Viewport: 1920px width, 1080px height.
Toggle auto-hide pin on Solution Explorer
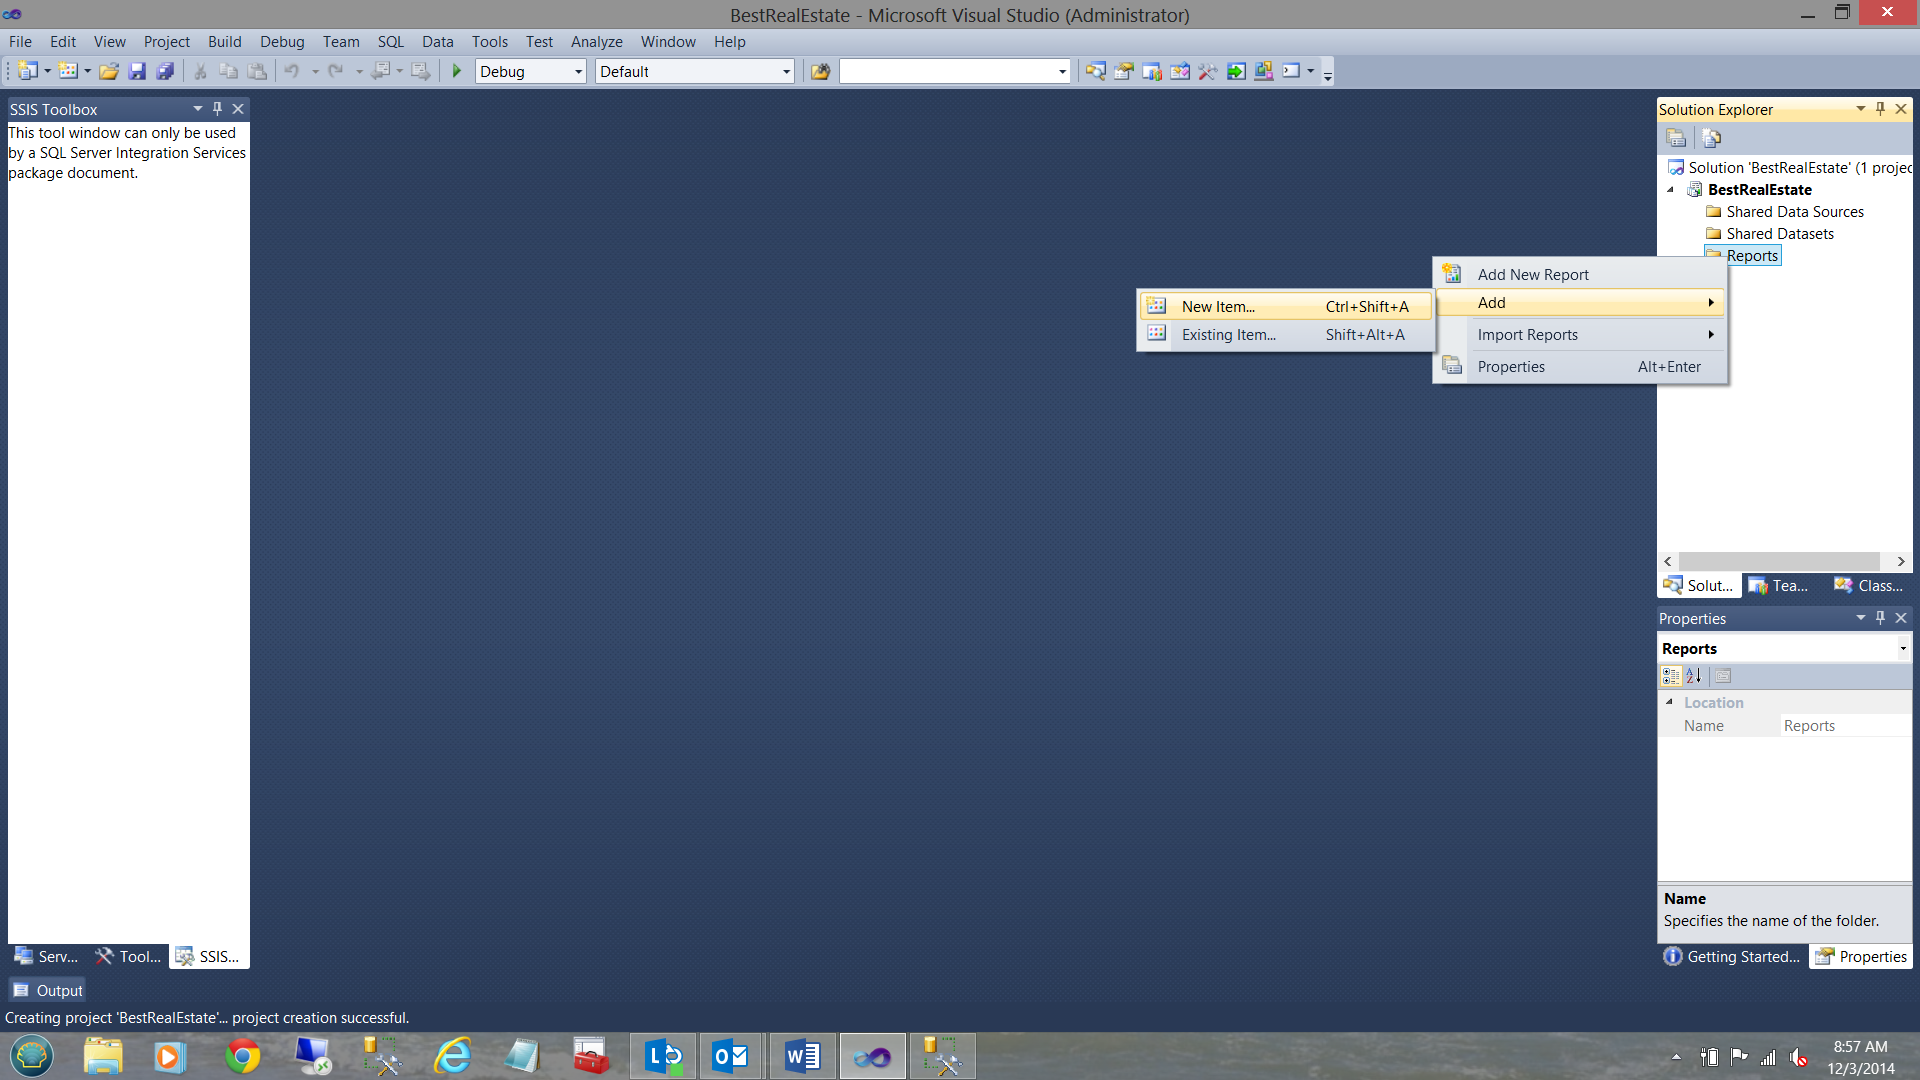click(1880, 108)
